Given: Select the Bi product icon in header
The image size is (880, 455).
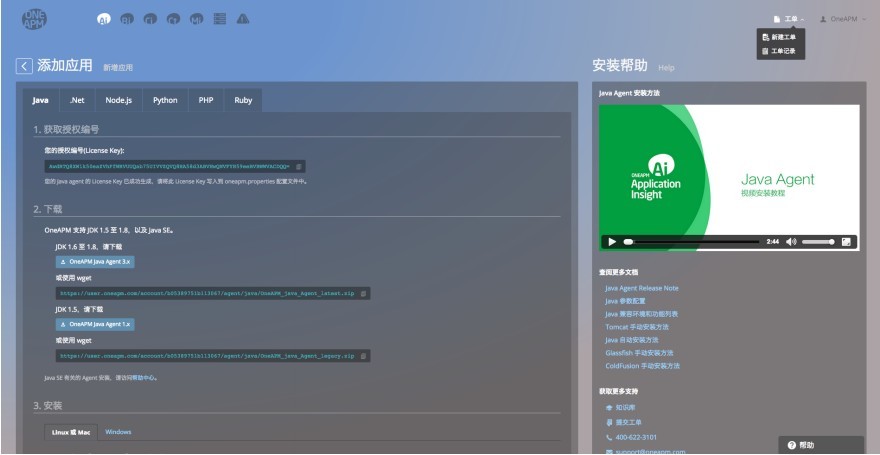Looking at the screenshot, I should tap(127, 20).
